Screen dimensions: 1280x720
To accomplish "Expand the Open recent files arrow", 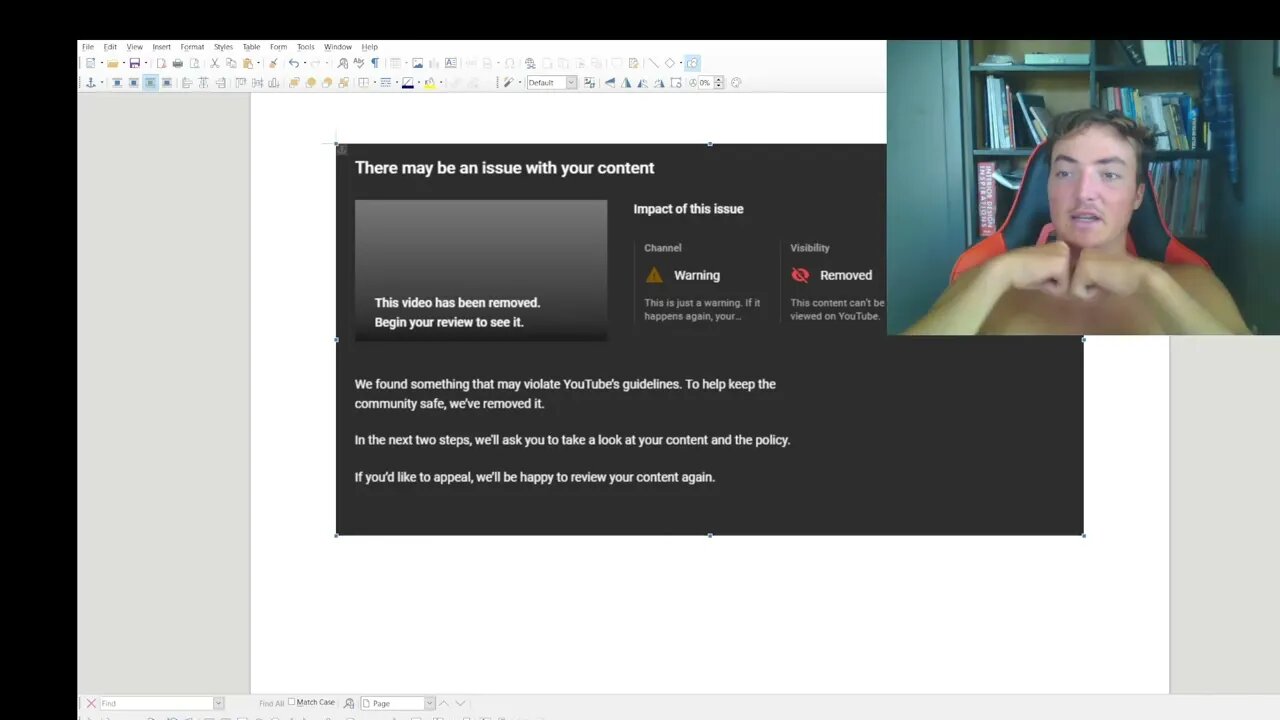I will 123,63.
